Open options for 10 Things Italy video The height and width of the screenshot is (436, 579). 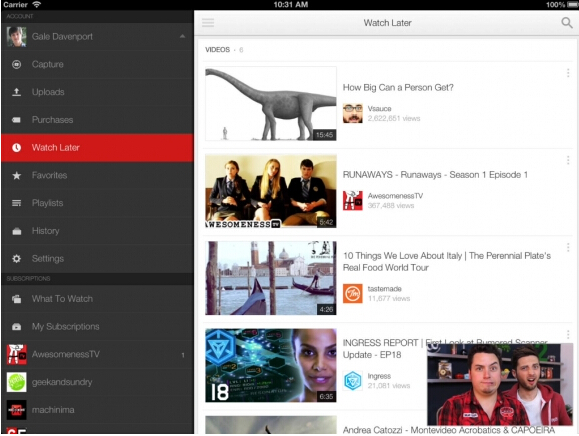pos(568,247)
